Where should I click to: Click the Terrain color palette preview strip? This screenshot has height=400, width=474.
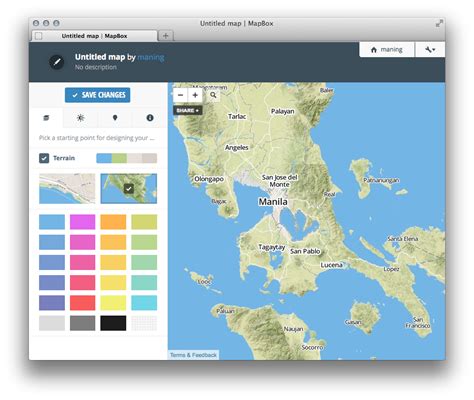pyautogui.click(x=127, y=158)
